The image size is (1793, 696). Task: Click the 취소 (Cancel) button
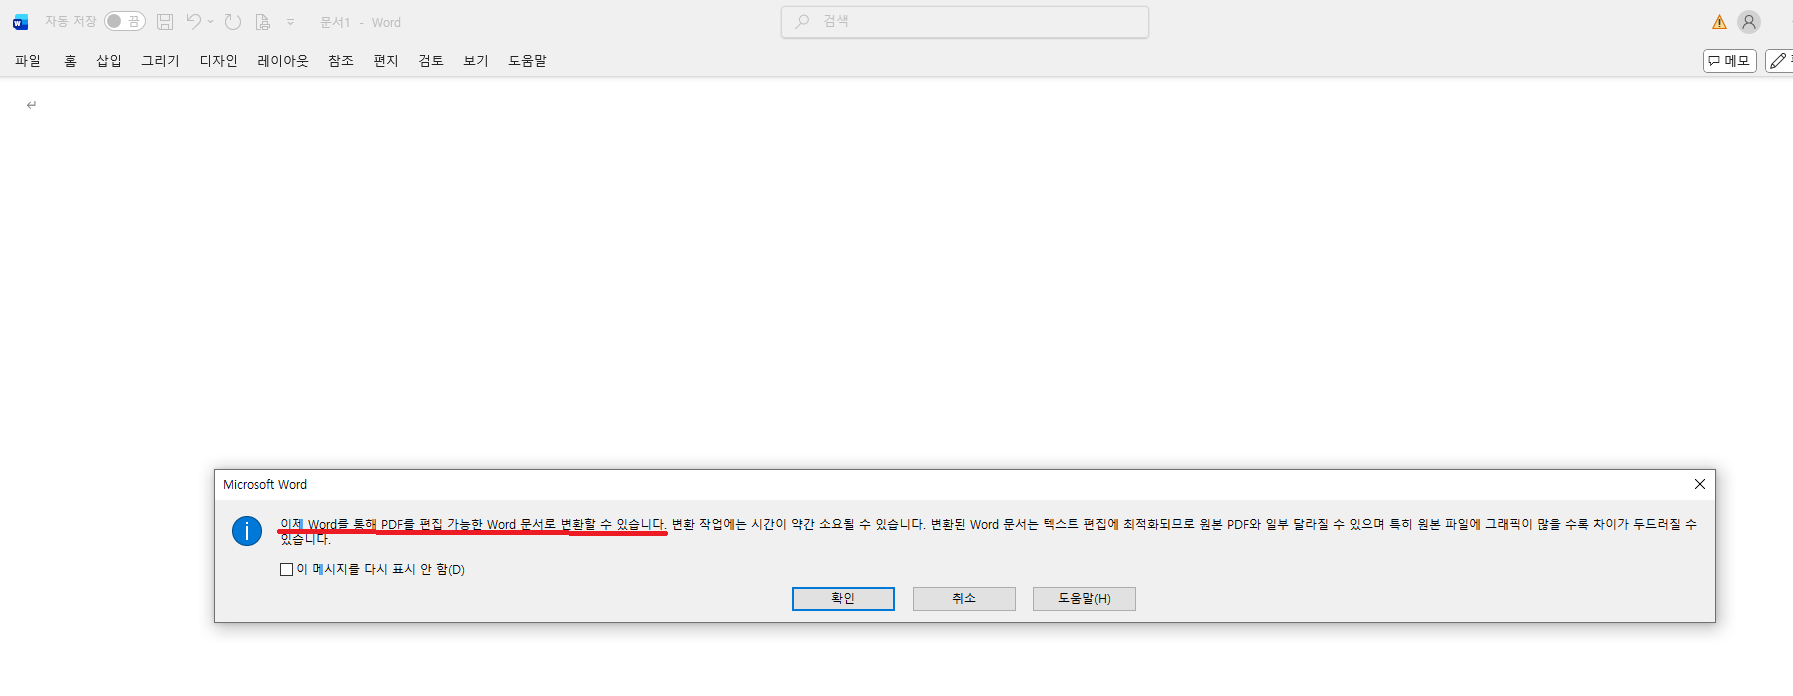[x=964, y=598]
